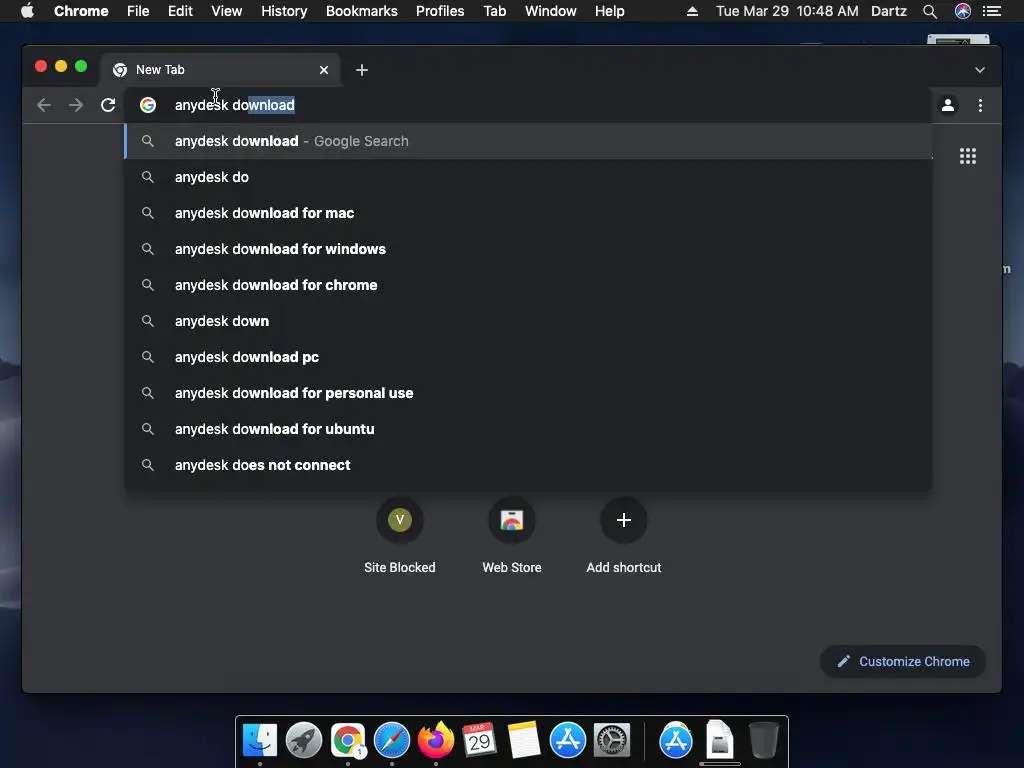Open the Bookmarks menu
This screenshot has width=1024, height=768.
pyautogui.click(x=362, y=11)
